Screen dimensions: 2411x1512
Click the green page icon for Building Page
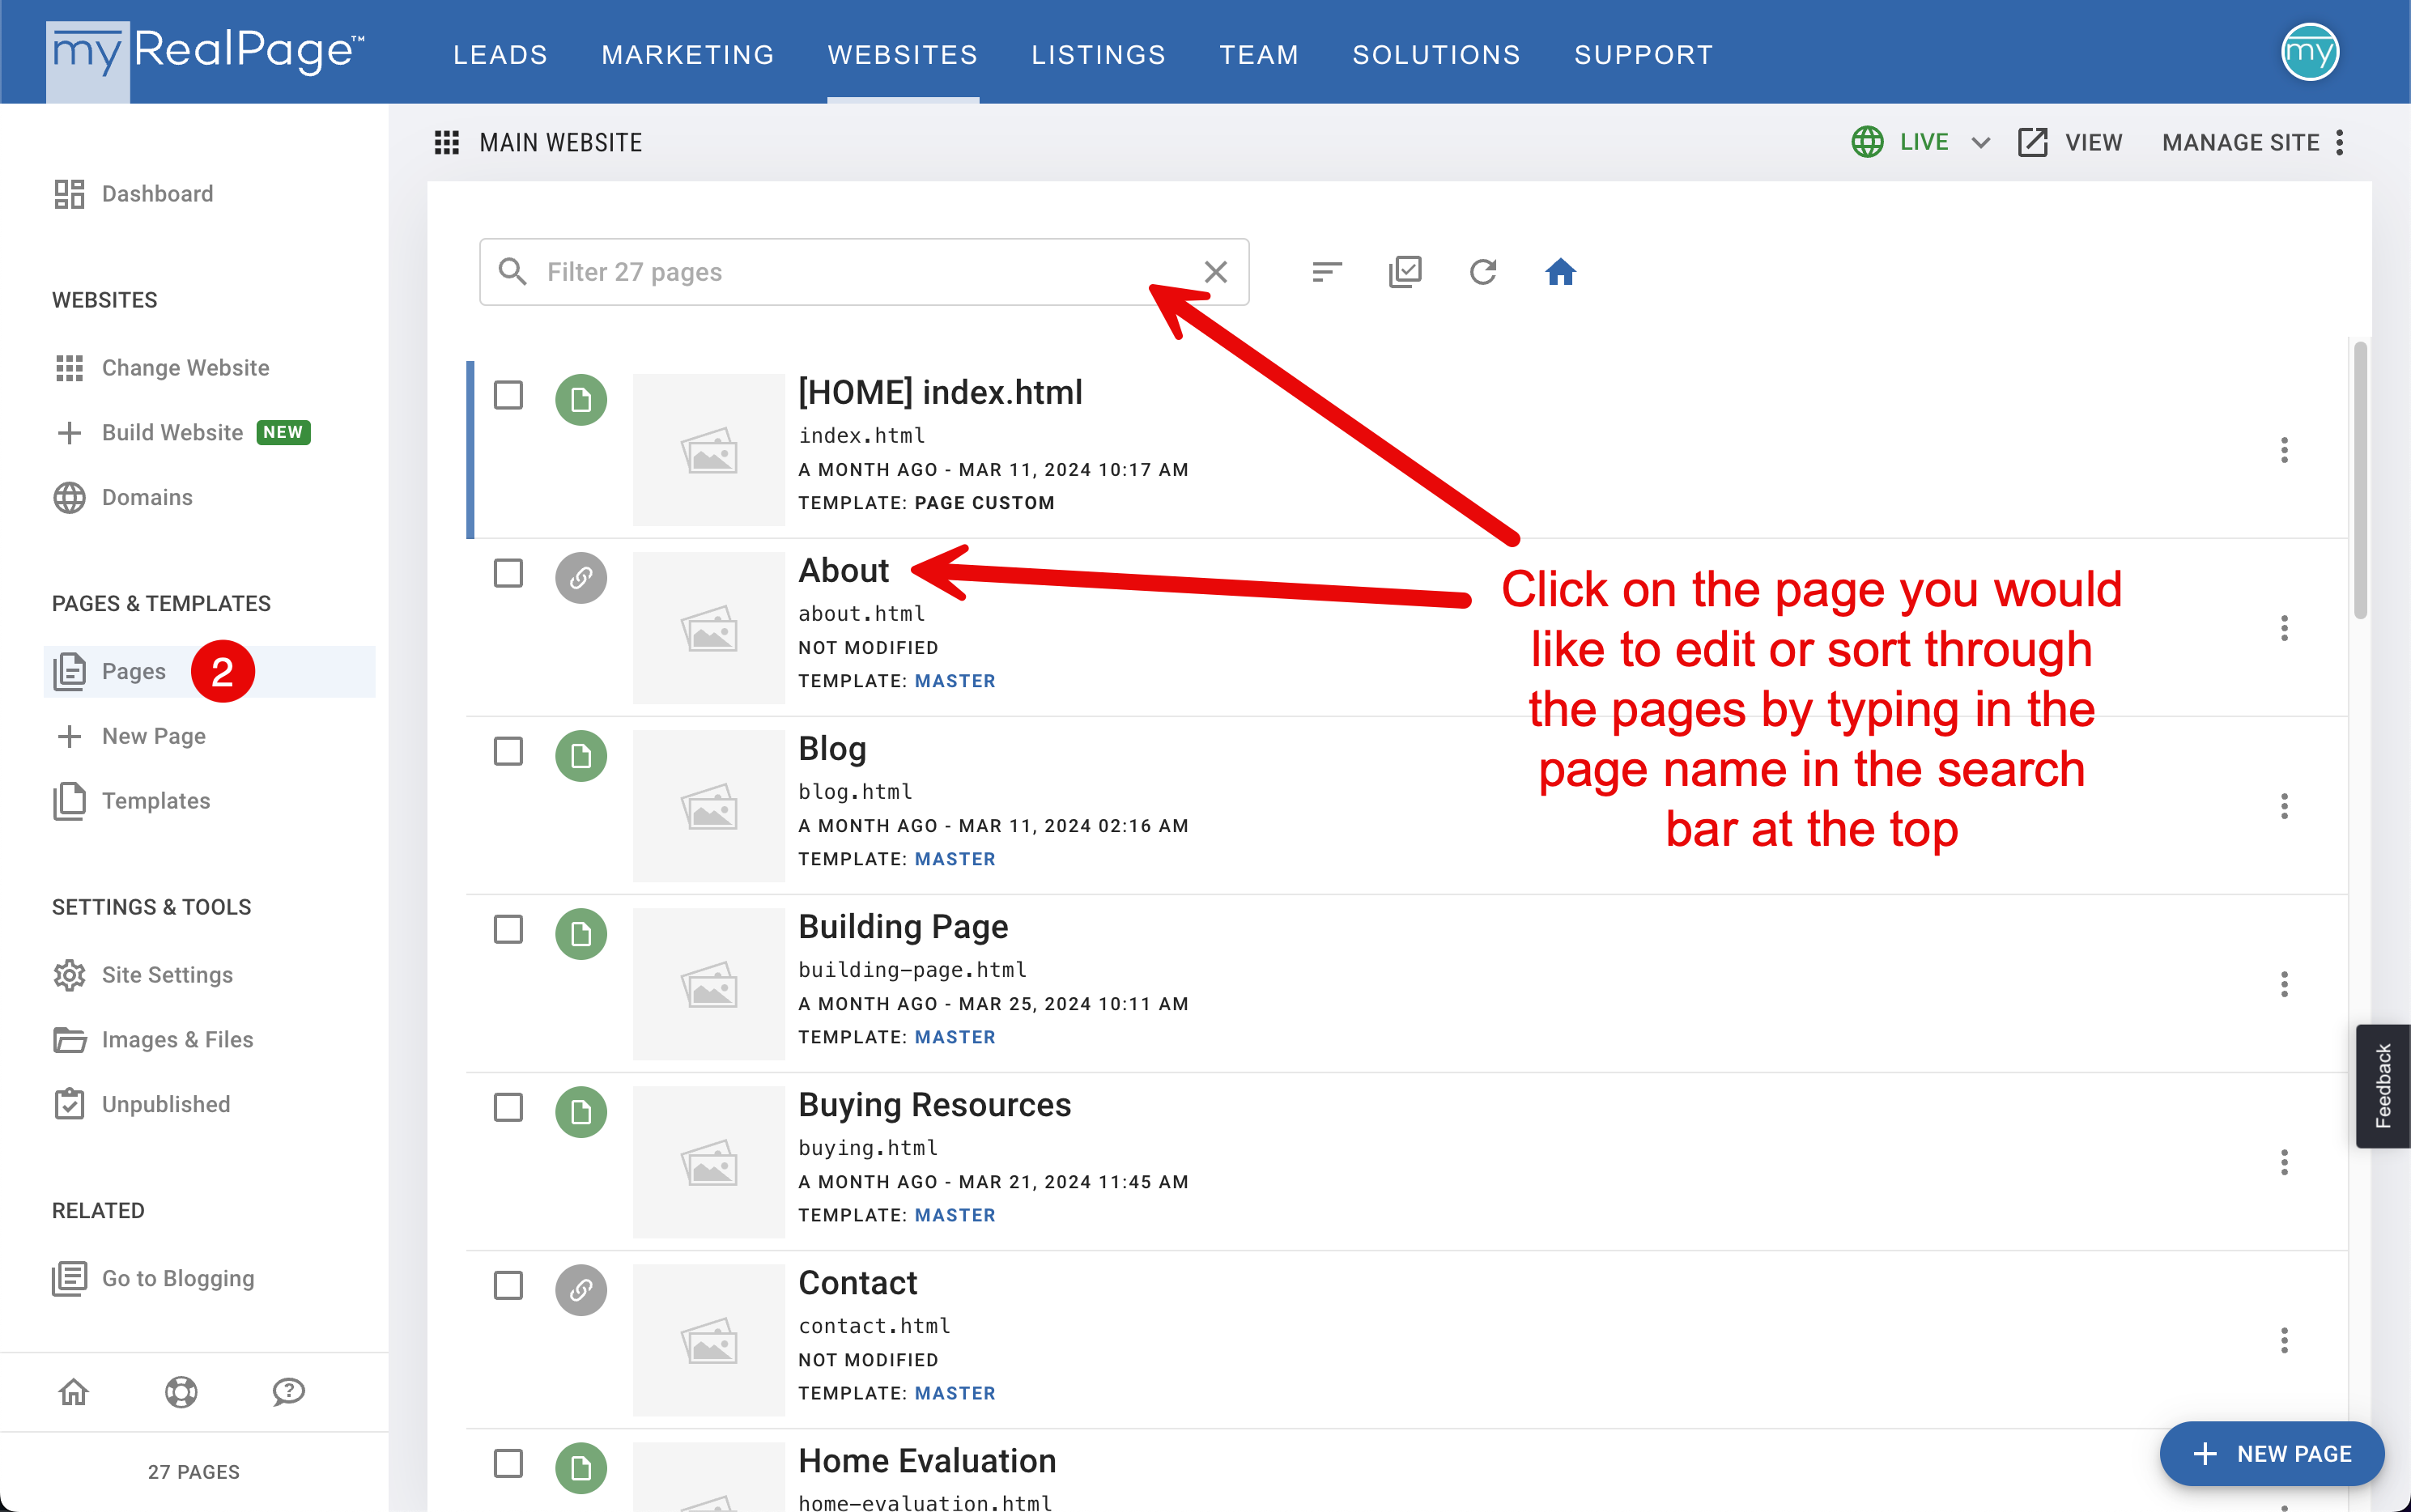pos(581,934)
